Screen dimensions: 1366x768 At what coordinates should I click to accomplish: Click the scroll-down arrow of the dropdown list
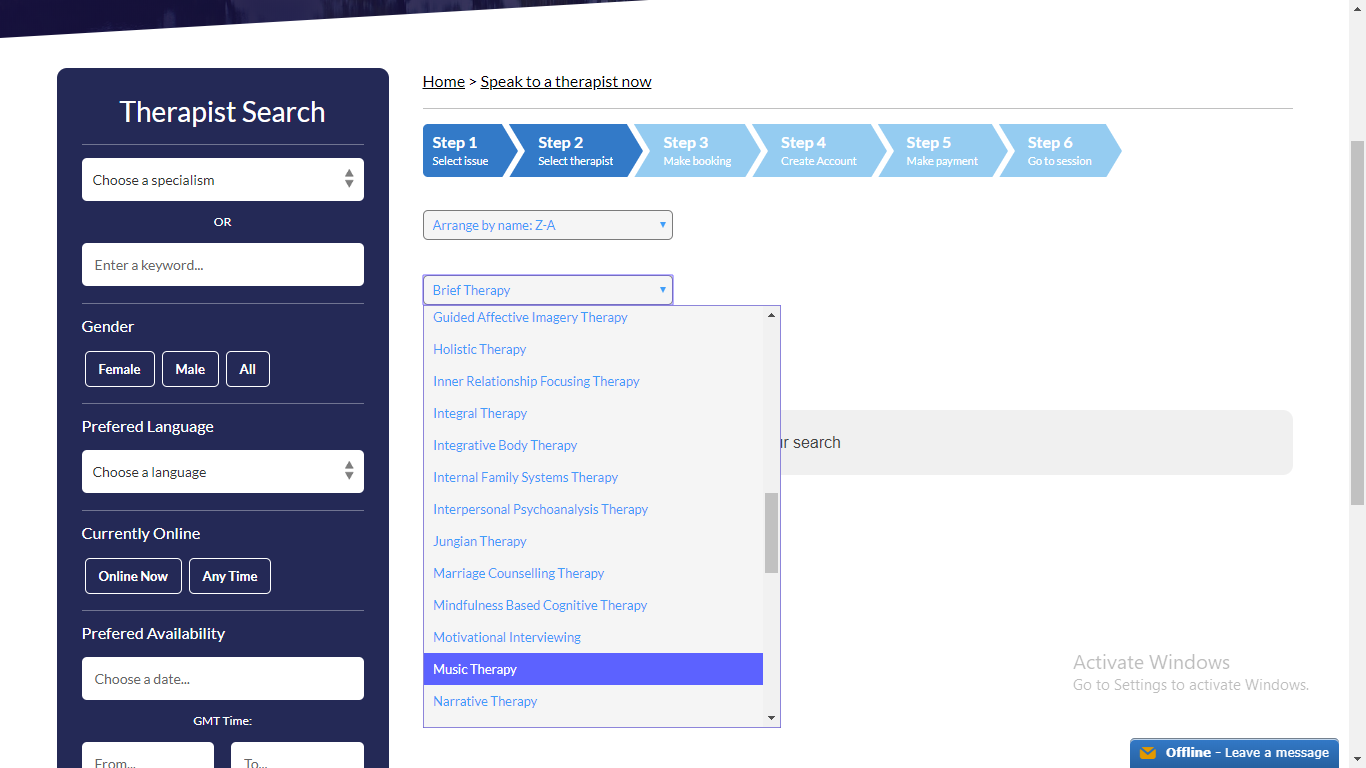click(771, 717)
